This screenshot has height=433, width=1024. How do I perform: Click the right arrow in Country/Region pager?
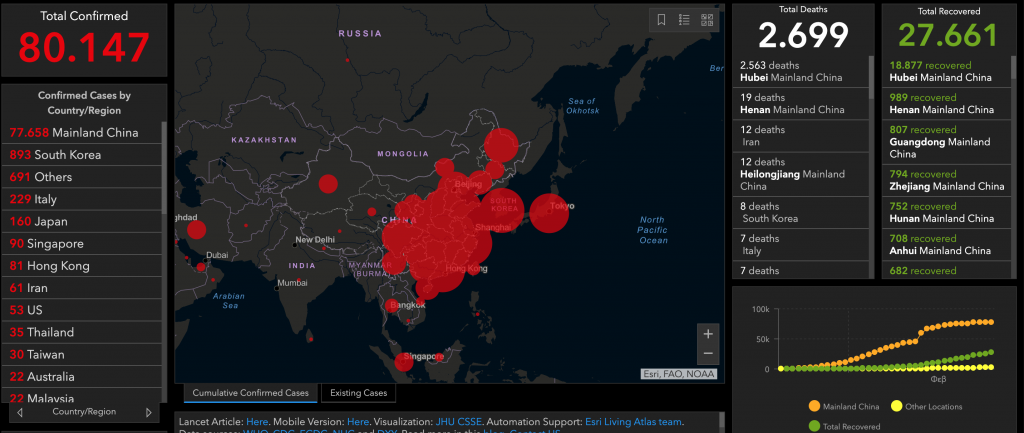(149, 412)
